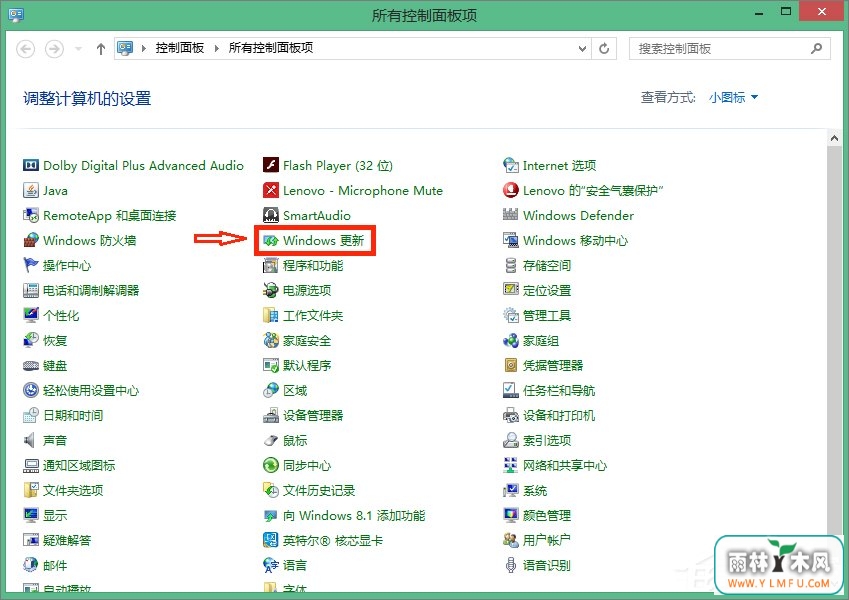Open the 英特尔® 核芯显卡 link

click(333, 540)
